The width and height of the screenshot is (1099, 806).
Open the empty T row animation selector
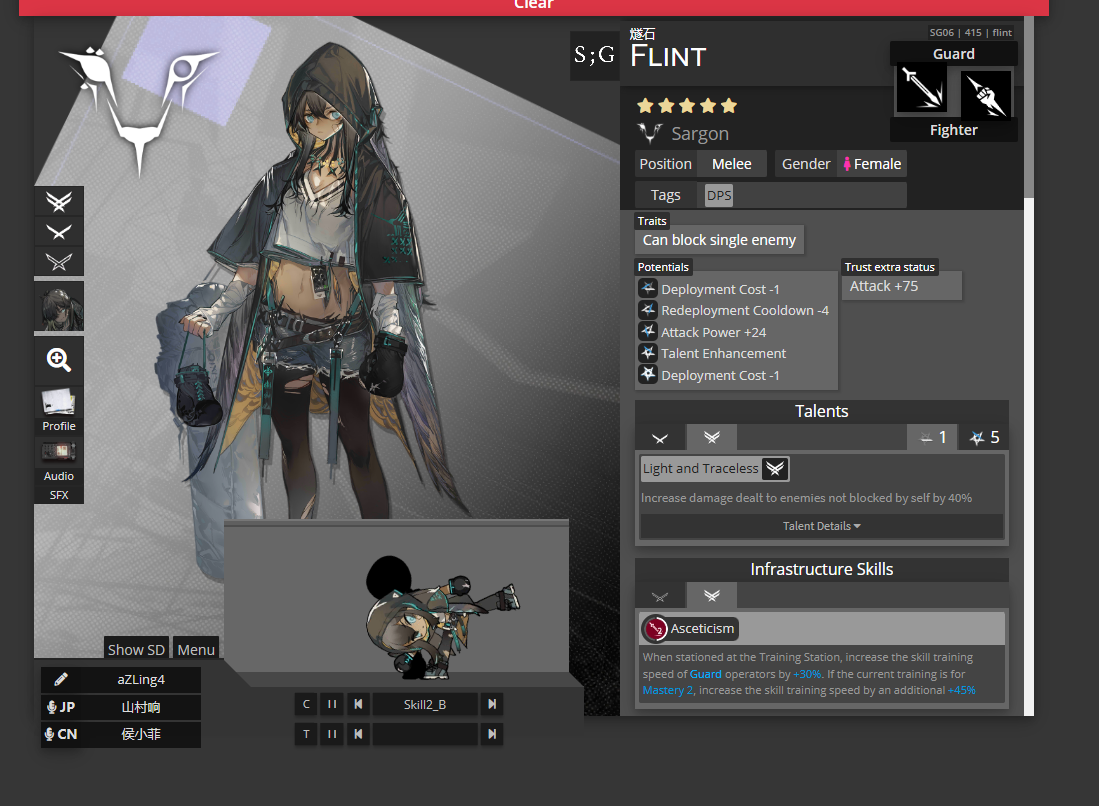click(x=425, y=734)
